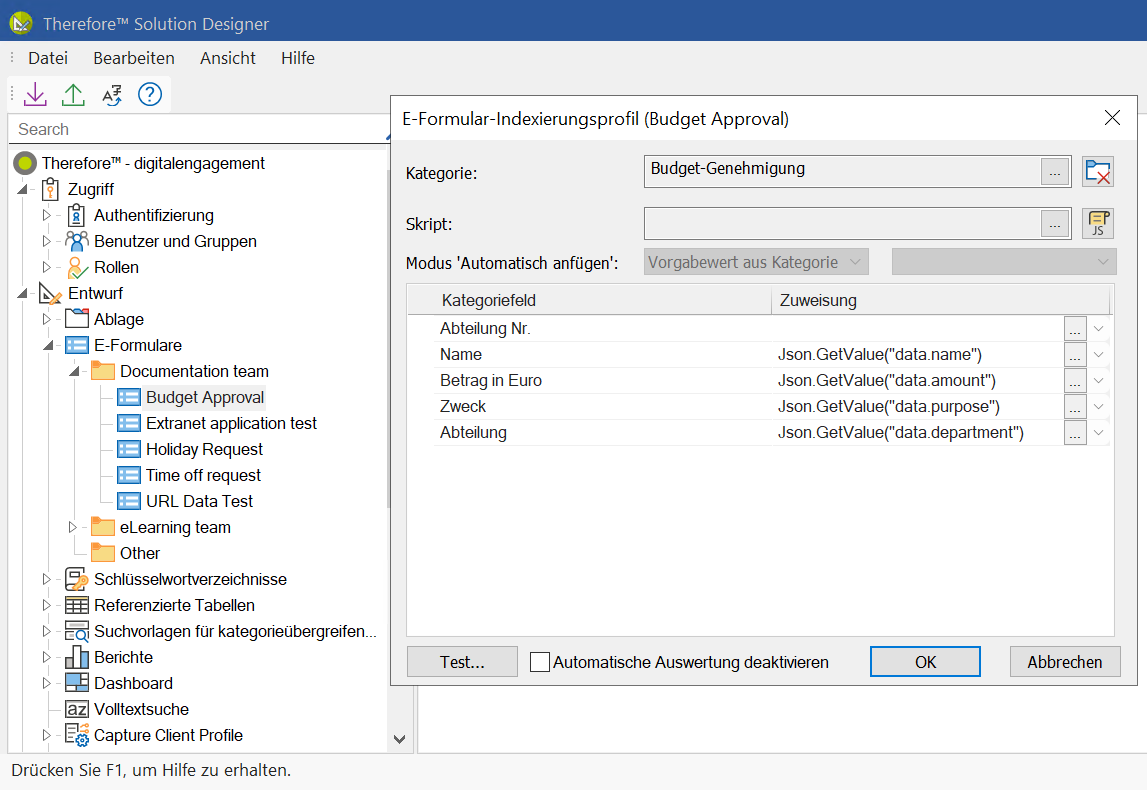Screen dimensions: 1147x790
Task: Open help via the question mark icon
Action: pyautogui.click(x=150, y=94)
